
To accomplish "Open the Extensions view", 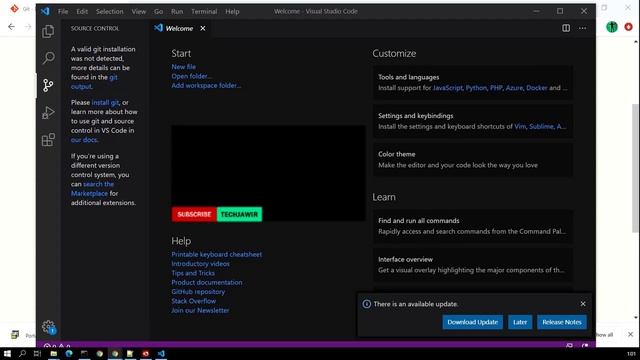I will pos(48,140).
